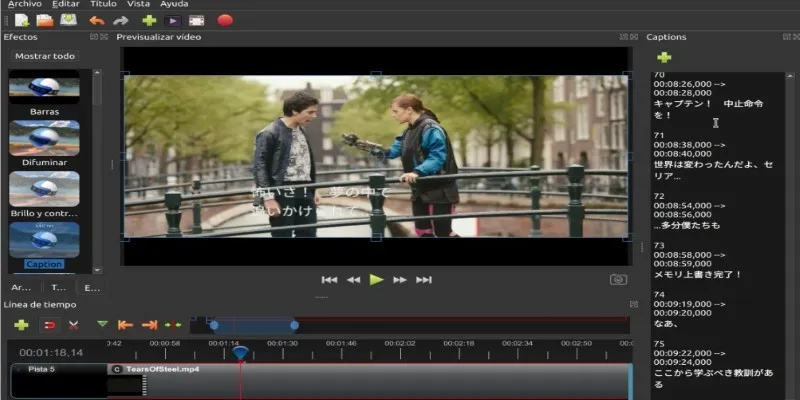Toggle the razor cut tool
This screenshot has height=400, width=800.
[73, 325]
